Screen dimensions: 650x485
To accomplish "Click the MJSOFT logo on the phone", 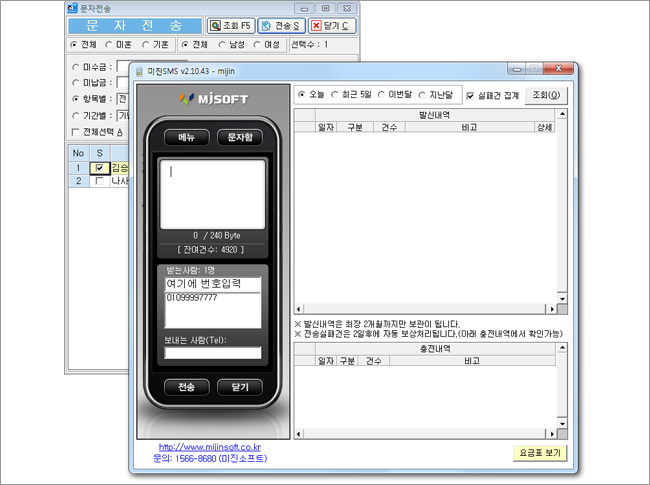I will click(211, 100).
